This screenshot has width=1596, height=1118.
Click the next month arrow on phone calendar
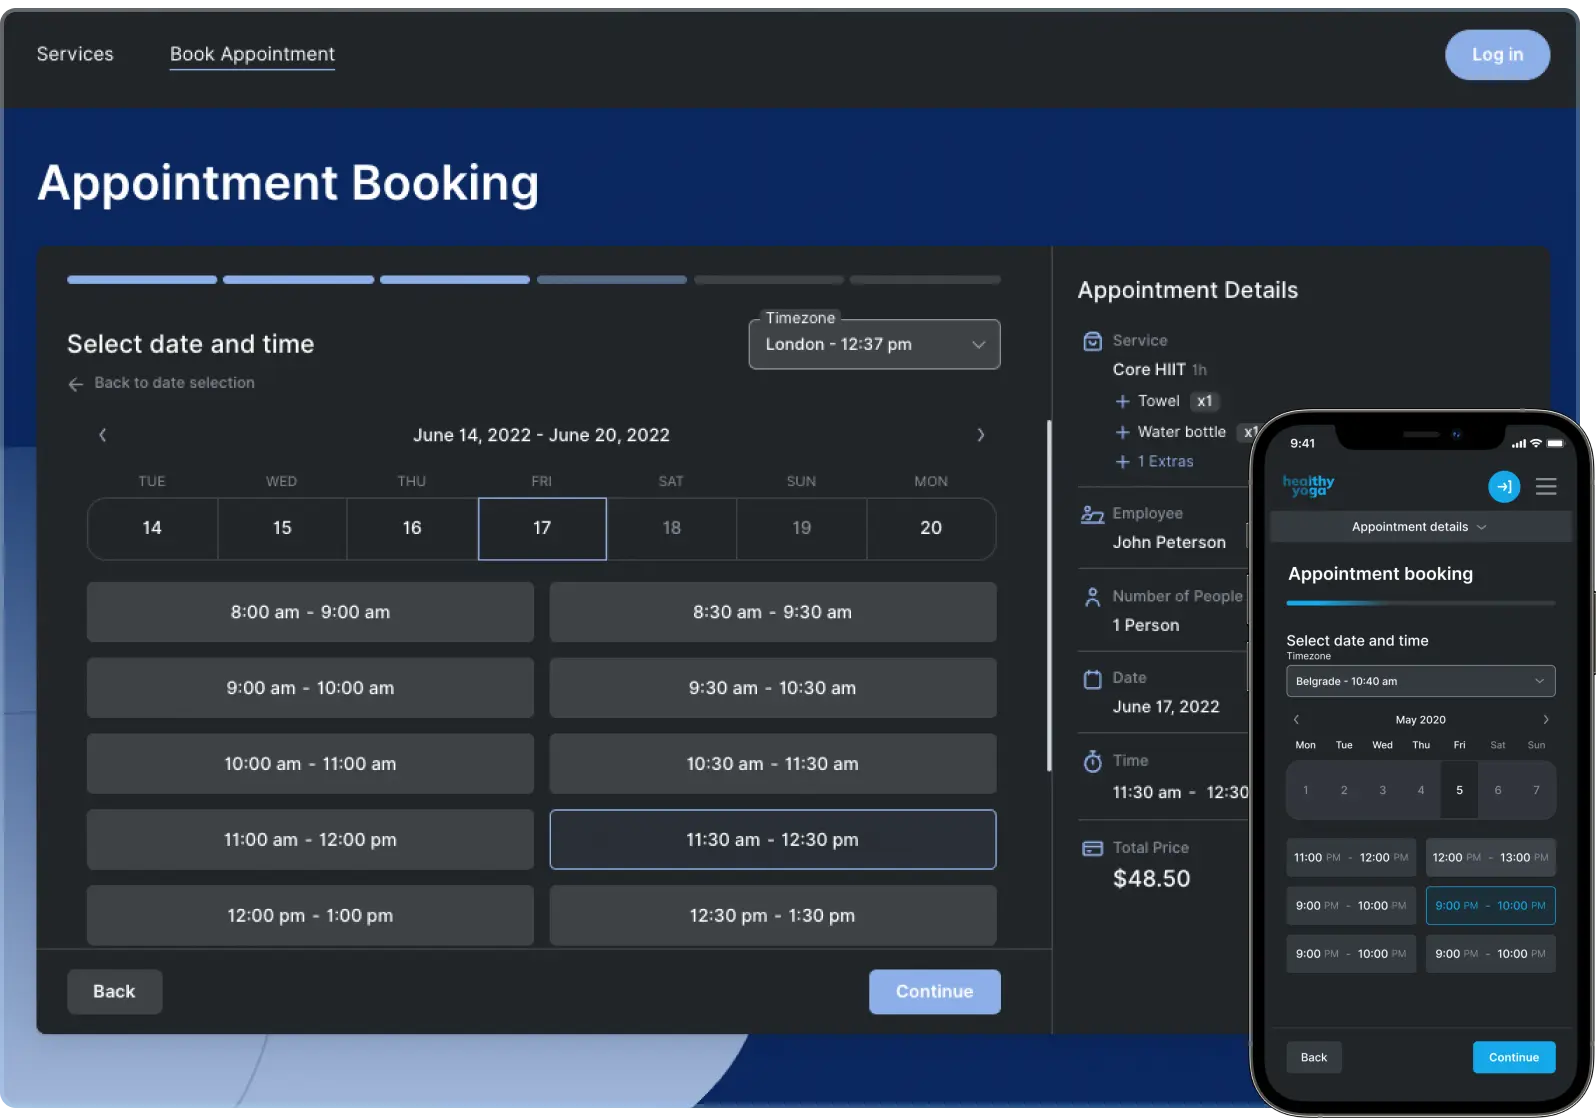[1545, 720]
